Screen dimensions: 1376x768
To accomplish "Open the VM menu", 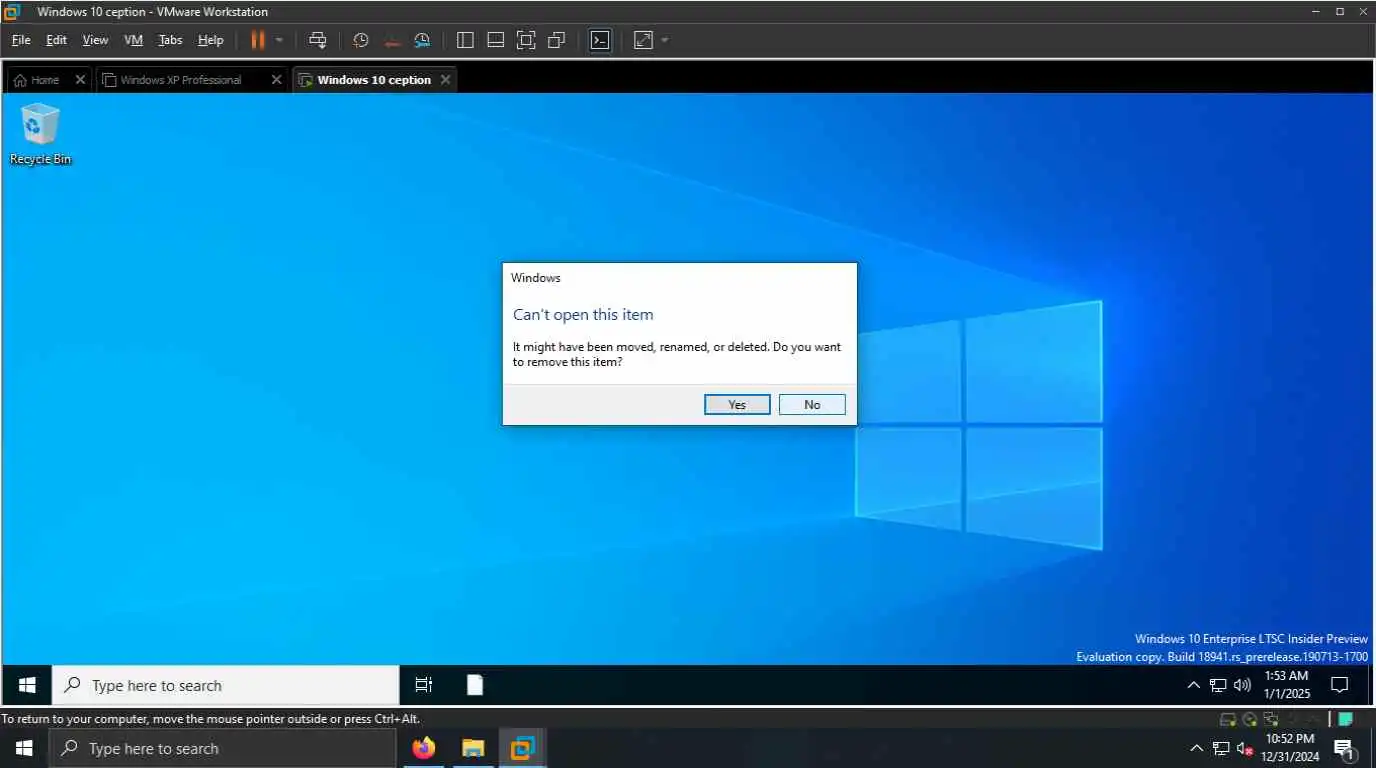I will click(x=133, y=40).
